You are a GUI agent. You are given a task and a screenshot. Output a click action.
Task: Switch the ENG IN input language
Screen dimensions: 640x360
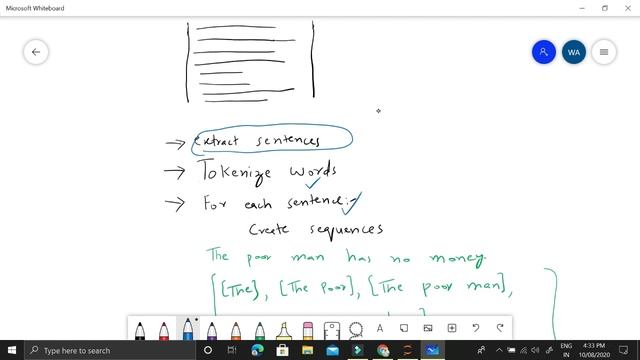(566, 350)
